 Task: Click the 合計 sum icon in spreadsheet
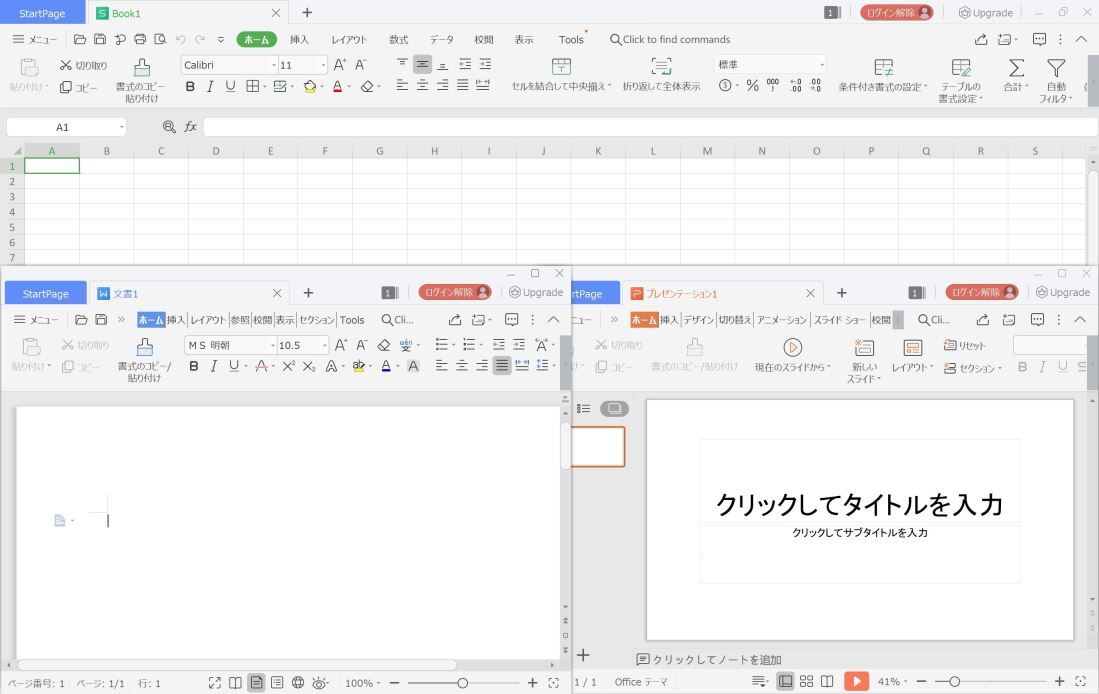1016,69
